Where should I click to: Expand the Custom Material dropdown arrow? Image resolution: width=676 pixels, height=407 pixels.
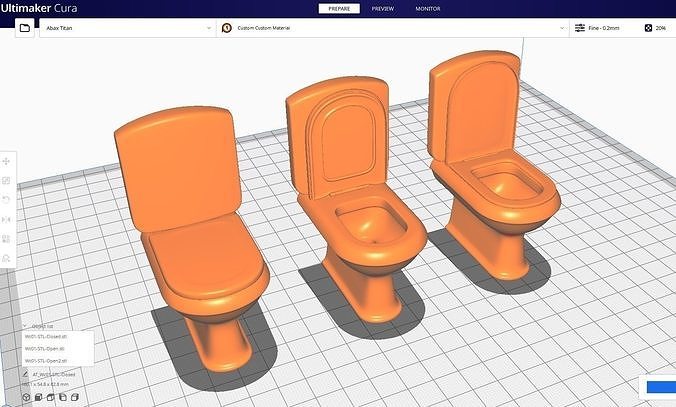click(562, 28)
